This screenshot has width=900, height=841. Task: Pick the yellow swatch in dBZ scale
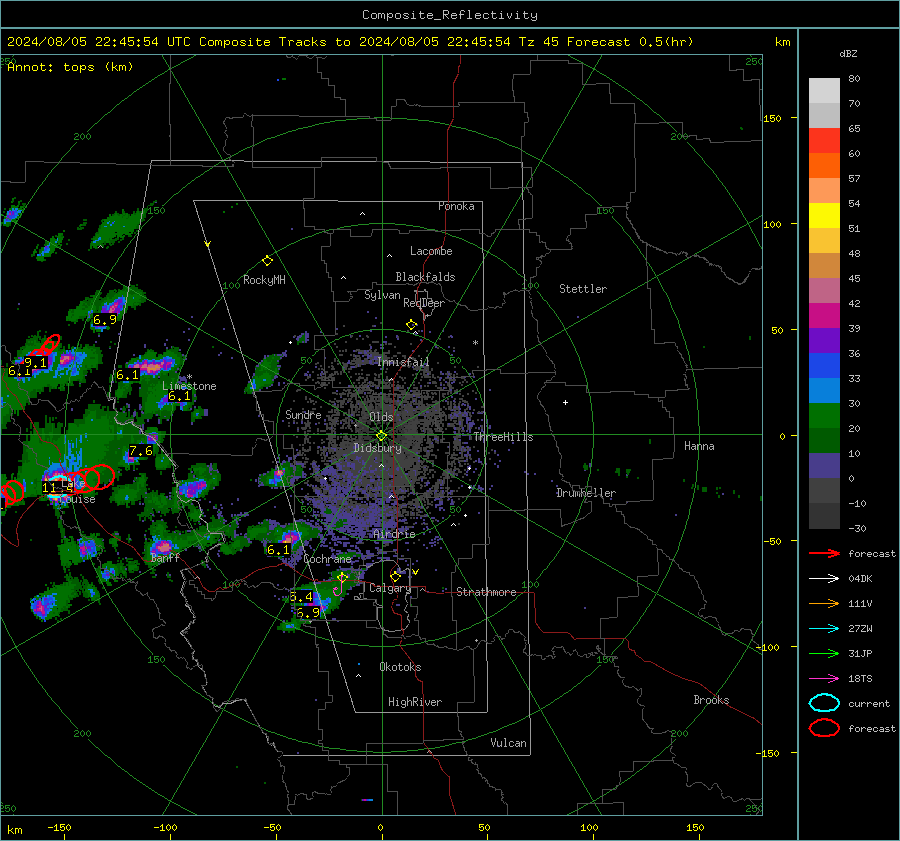click(x=824, y=215)
